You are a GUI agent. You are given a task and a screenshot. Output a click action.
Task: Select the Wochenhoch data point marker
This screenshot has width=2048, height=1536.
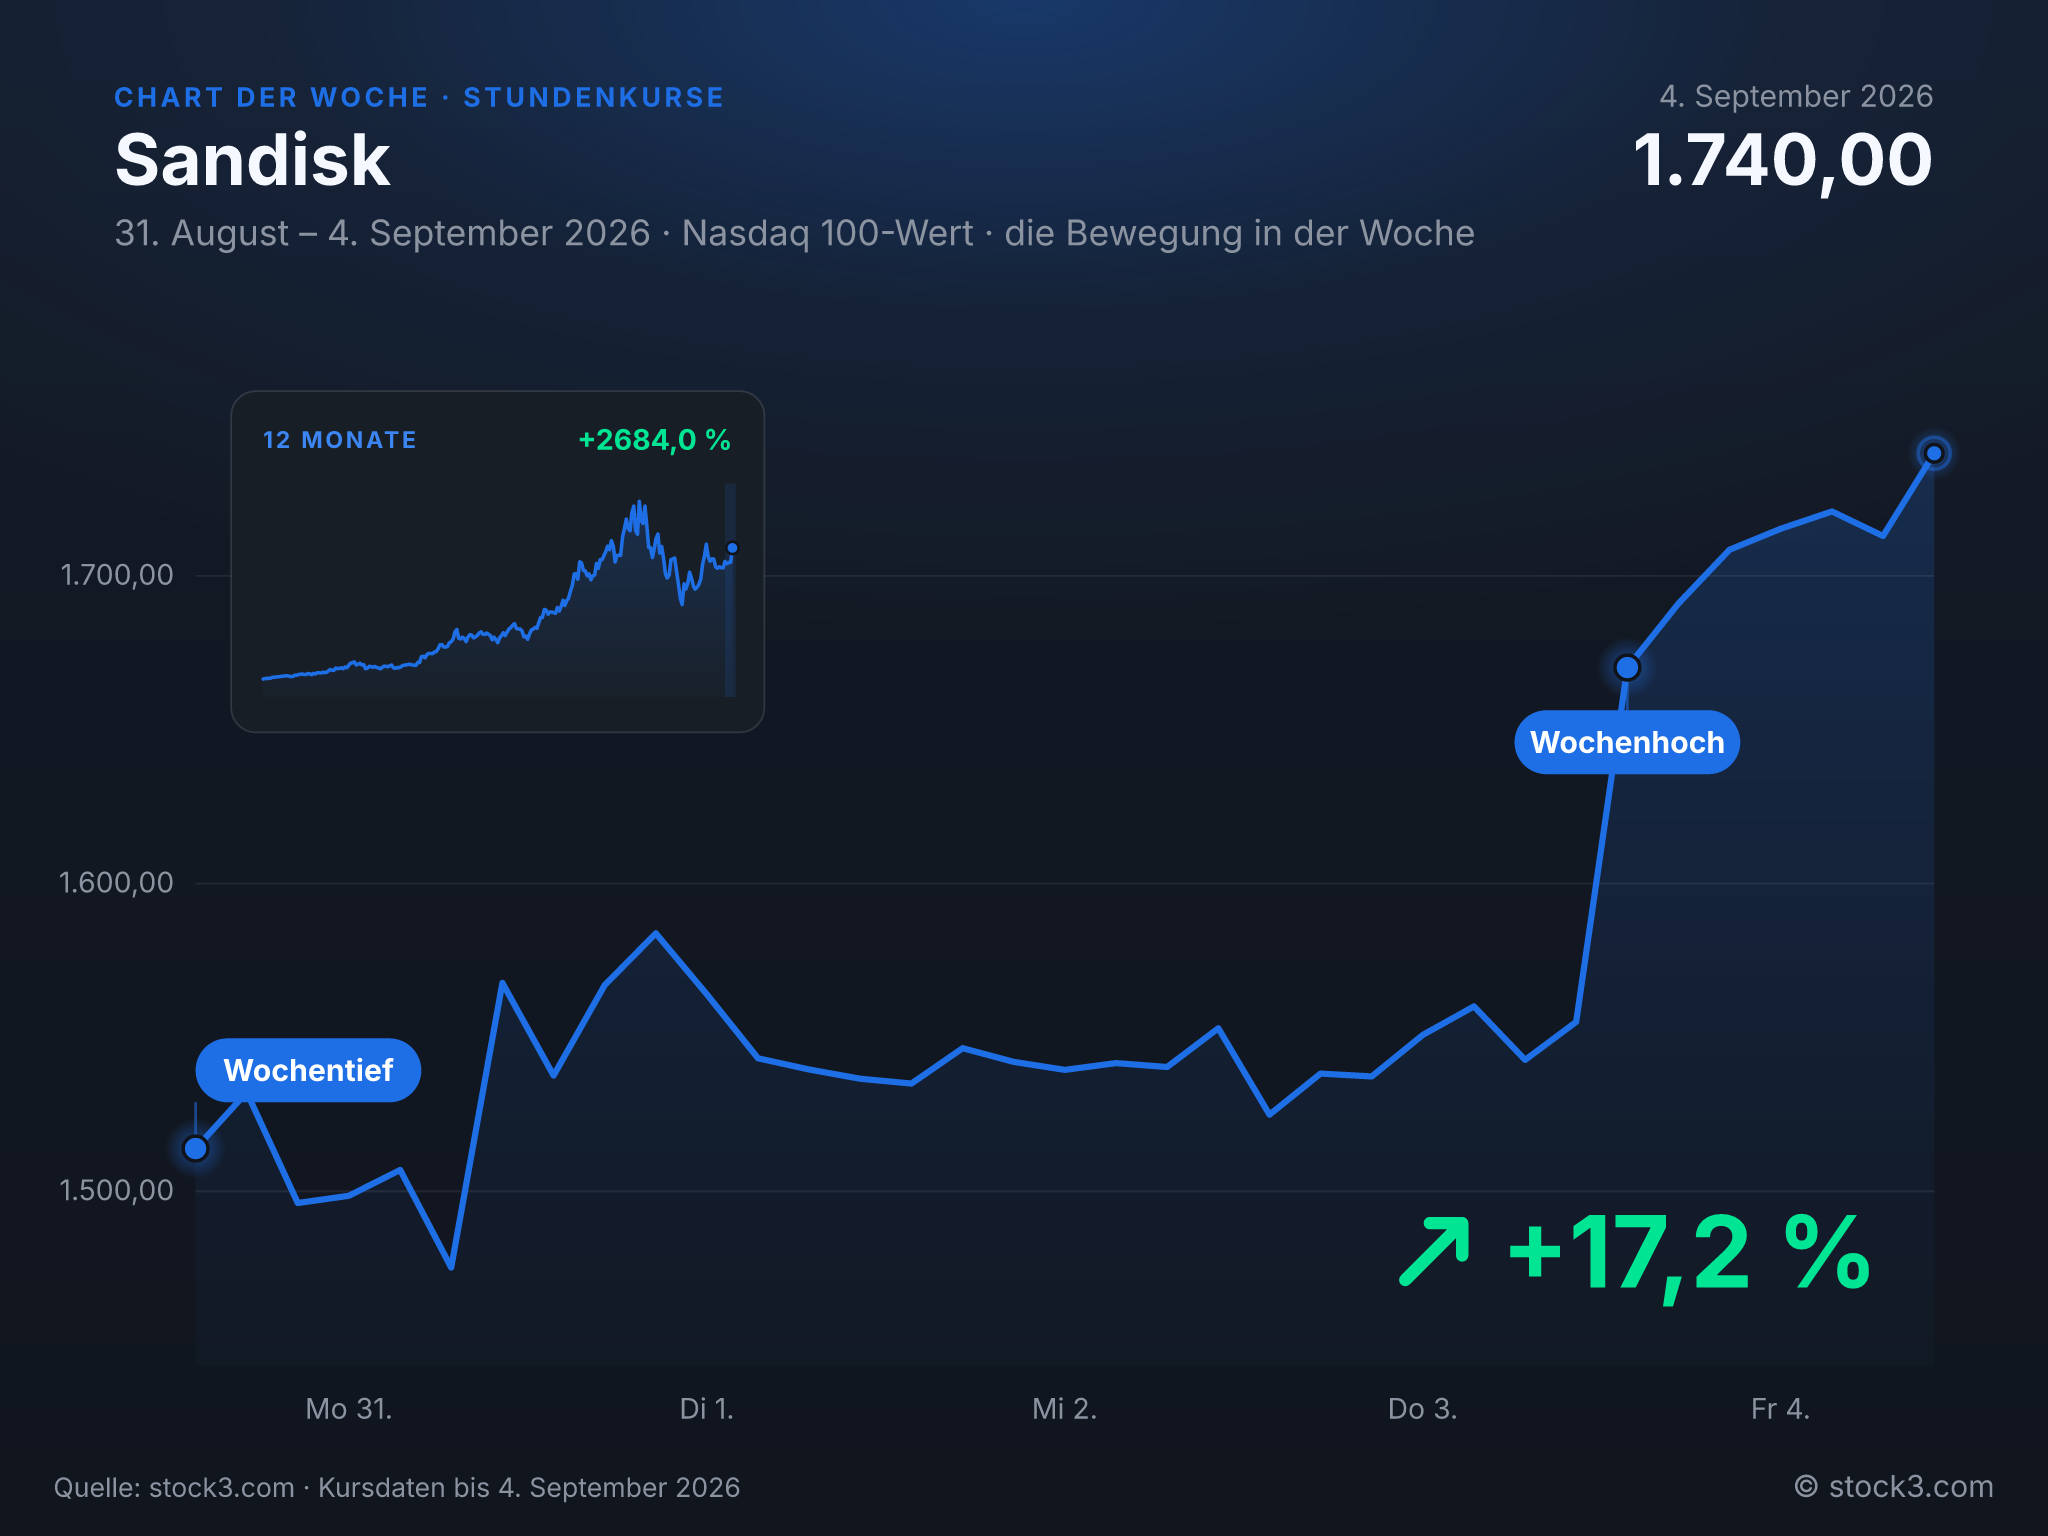coord(1627,667)
